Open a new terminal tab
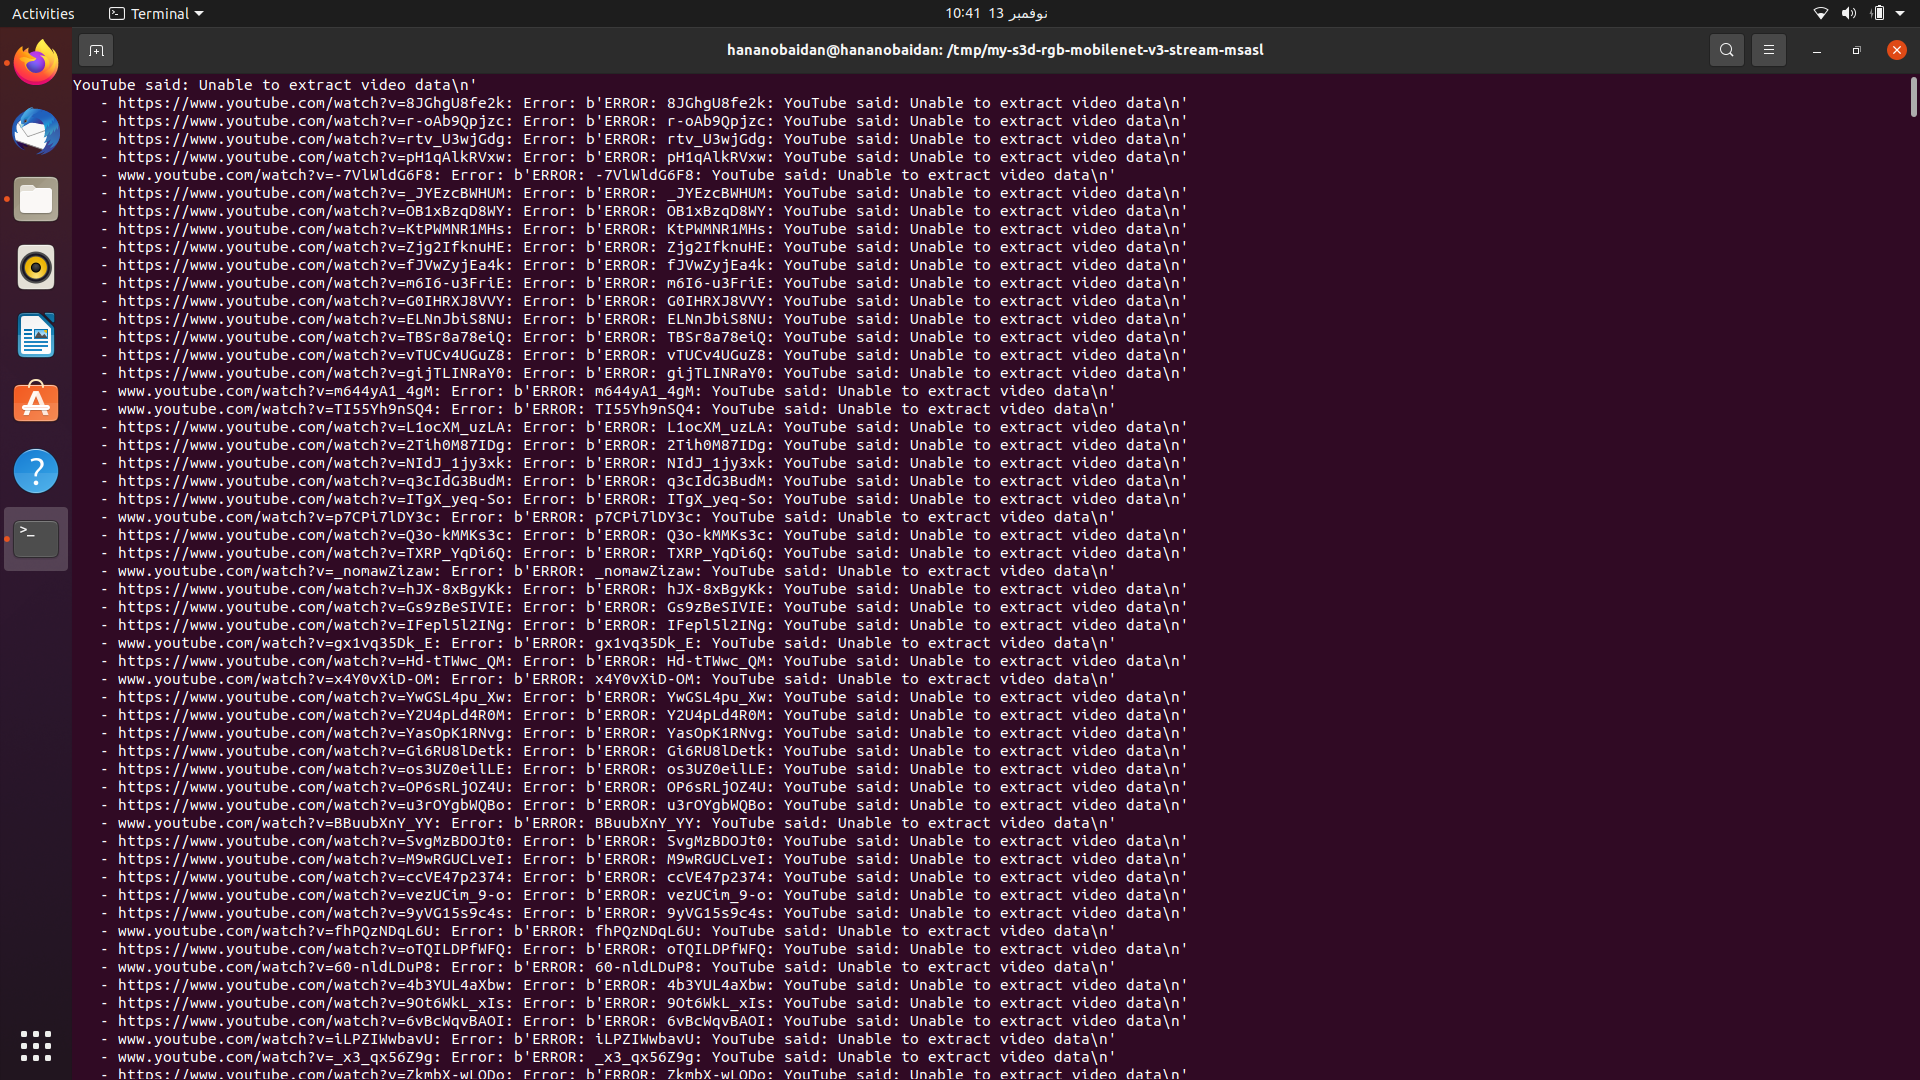This screenshot has width=1920, height=1080. pyautogui.click(x=96, y=49)
